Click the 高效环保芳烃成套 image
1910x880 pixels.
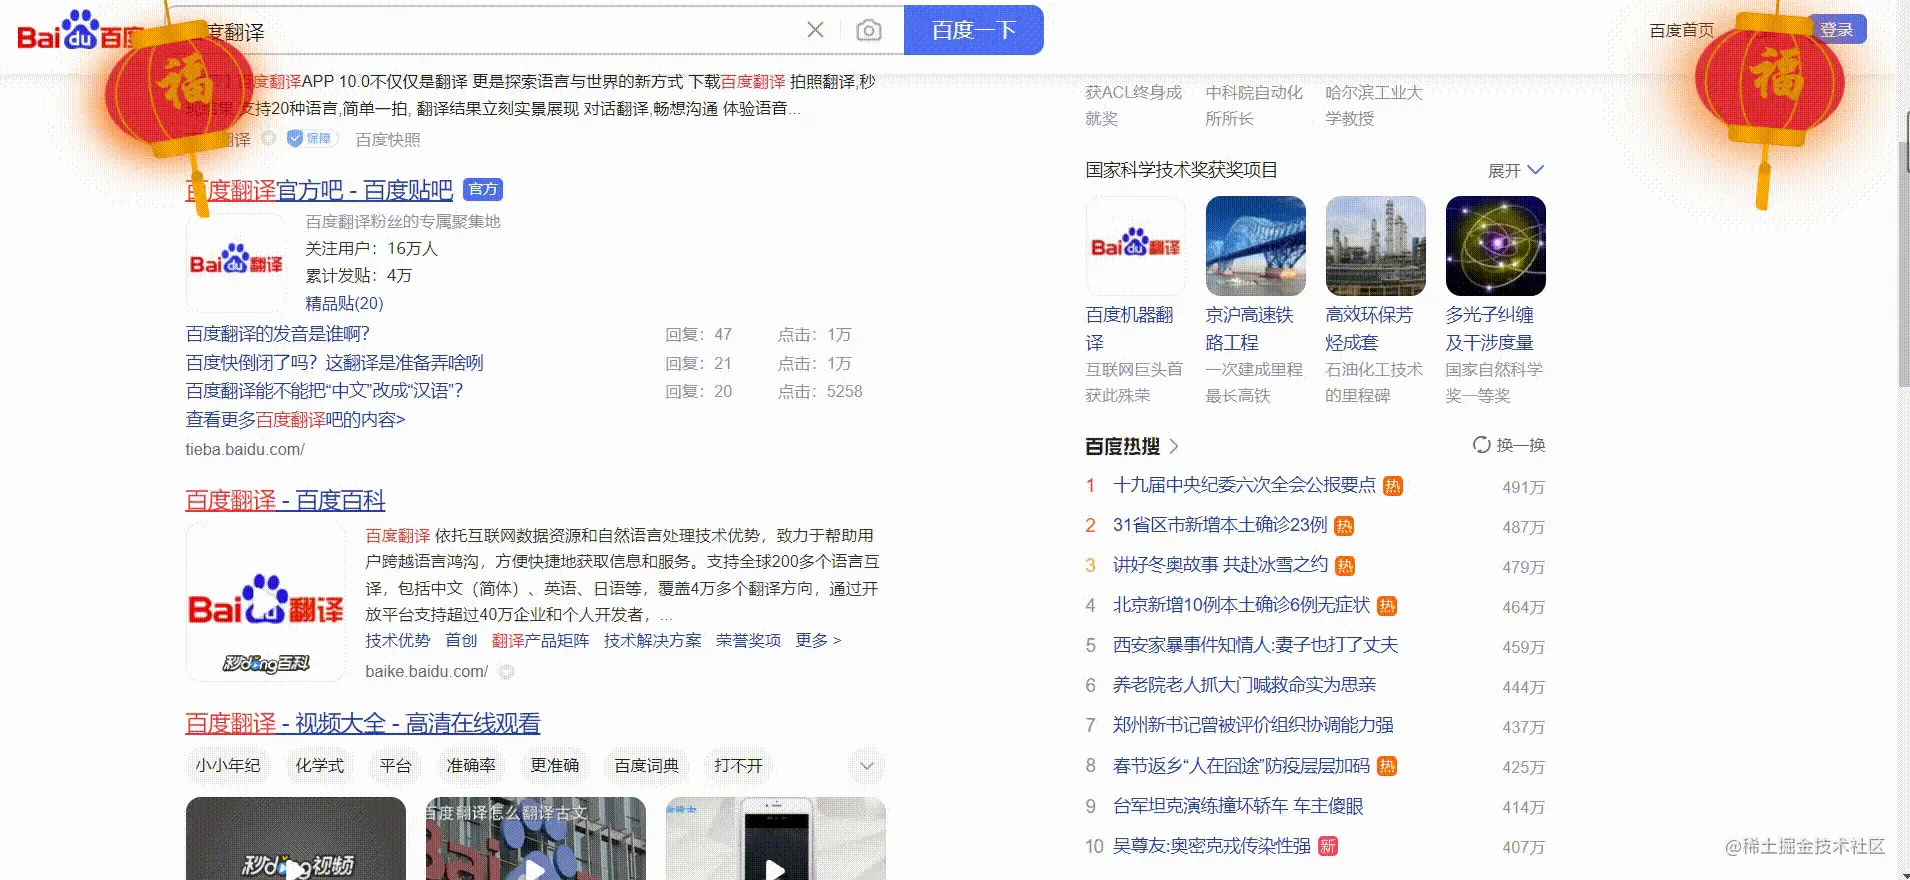(1376, 246)
